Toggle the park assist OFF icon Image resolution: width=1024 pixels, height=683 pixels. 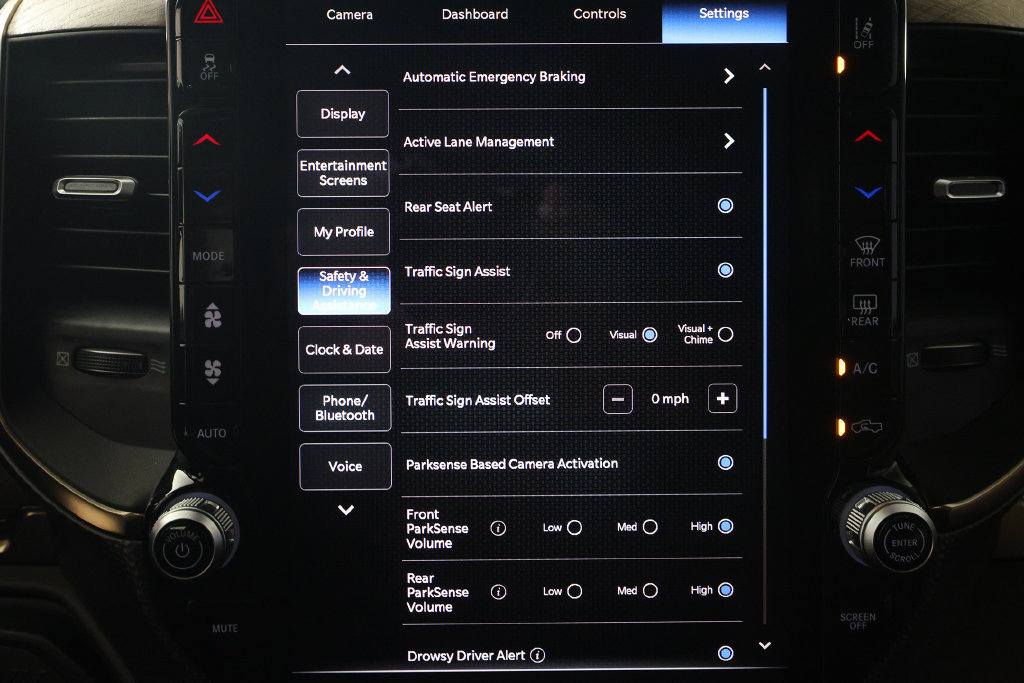coord(863,33)
